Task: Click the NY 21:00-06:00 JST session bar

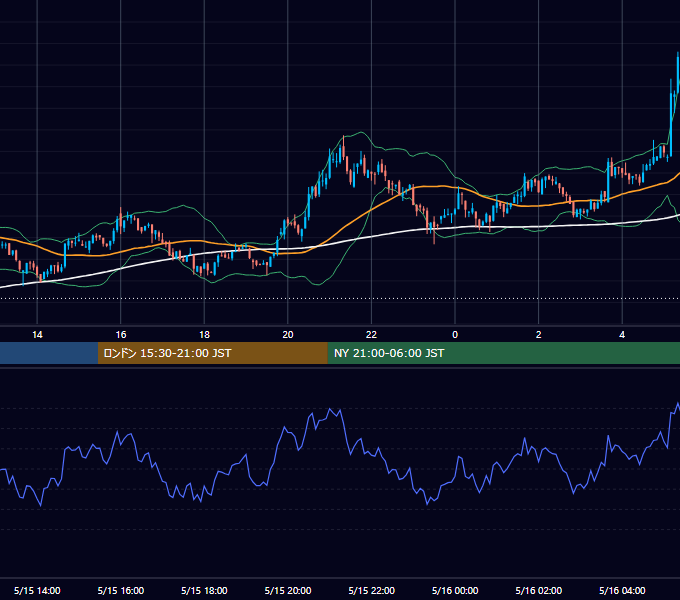Action: pyautogui.click(x=503, y=353)
